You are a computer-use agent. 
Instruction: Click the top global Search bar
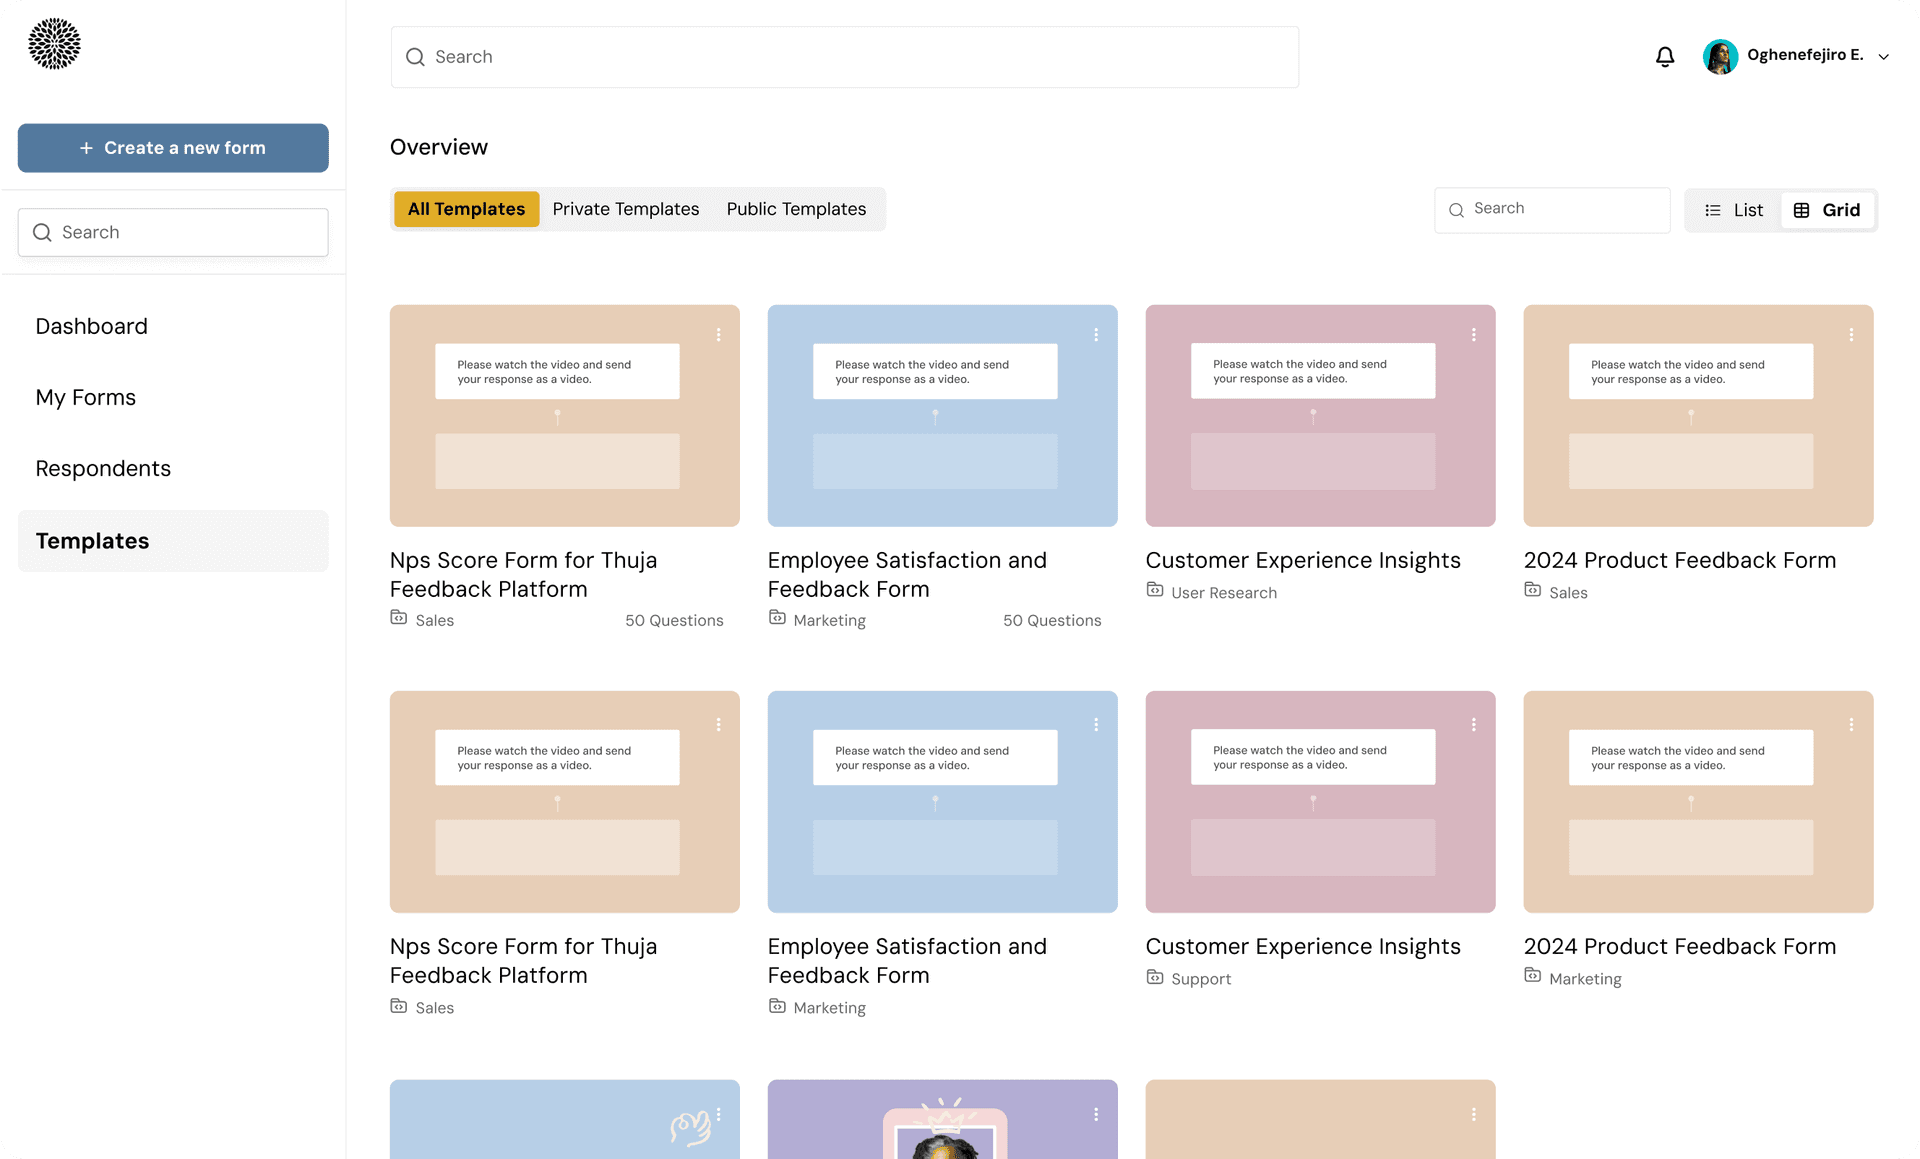845,57
